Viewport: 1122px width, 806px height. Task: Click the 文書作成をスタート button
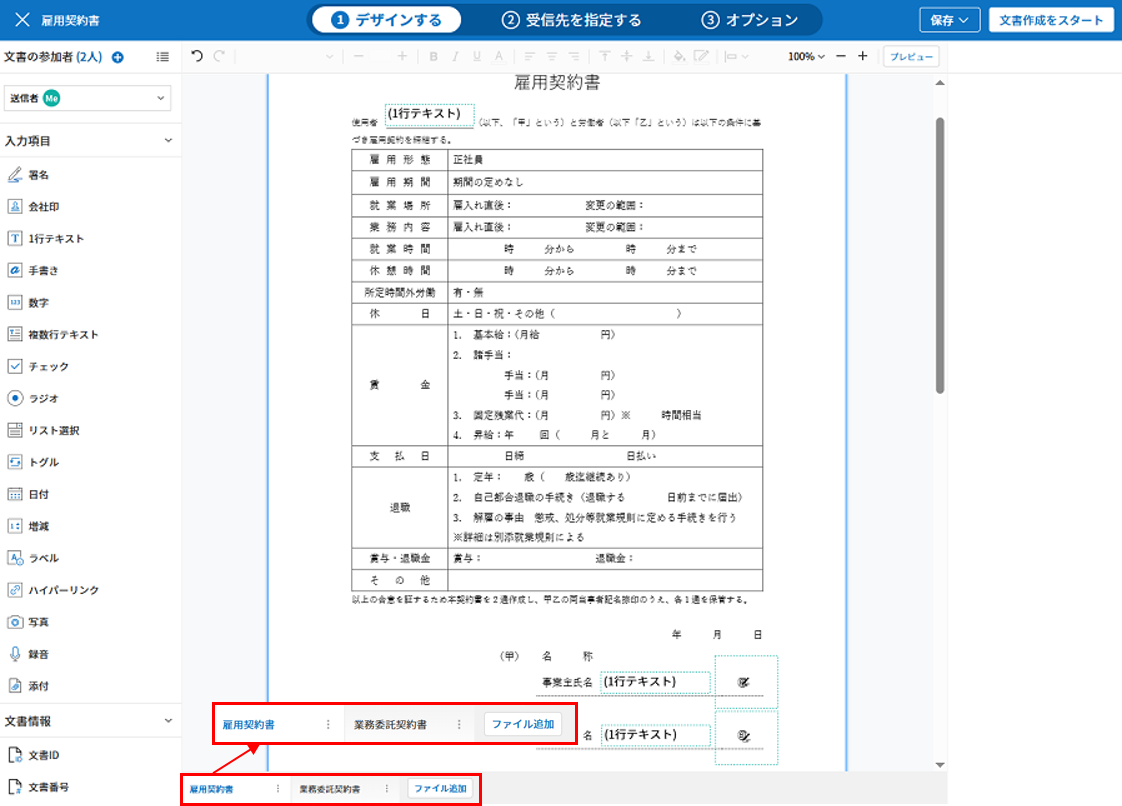(x=1051, y=20)
